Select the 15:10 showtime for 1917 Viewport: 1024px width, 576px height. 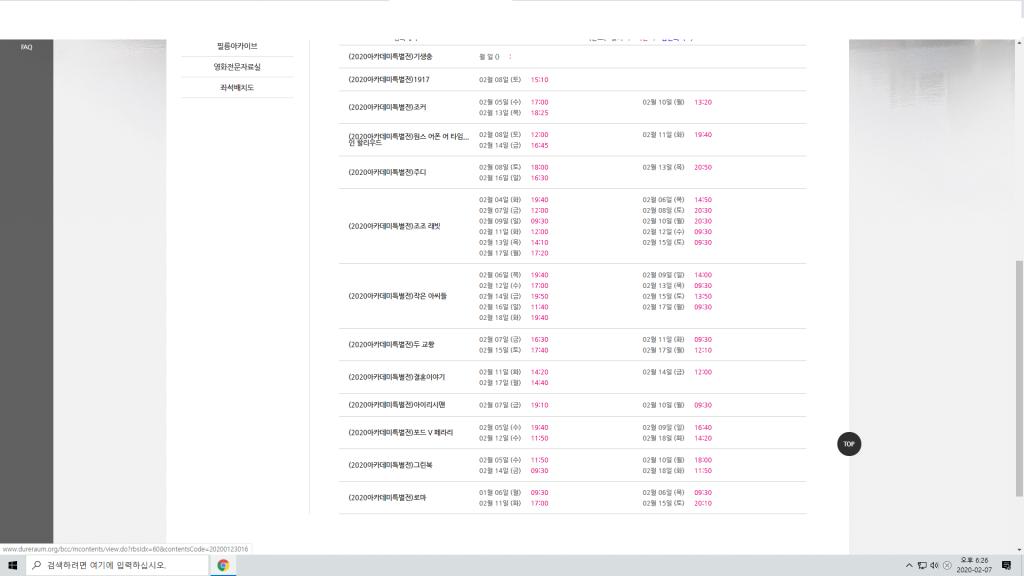coord(539,80)
